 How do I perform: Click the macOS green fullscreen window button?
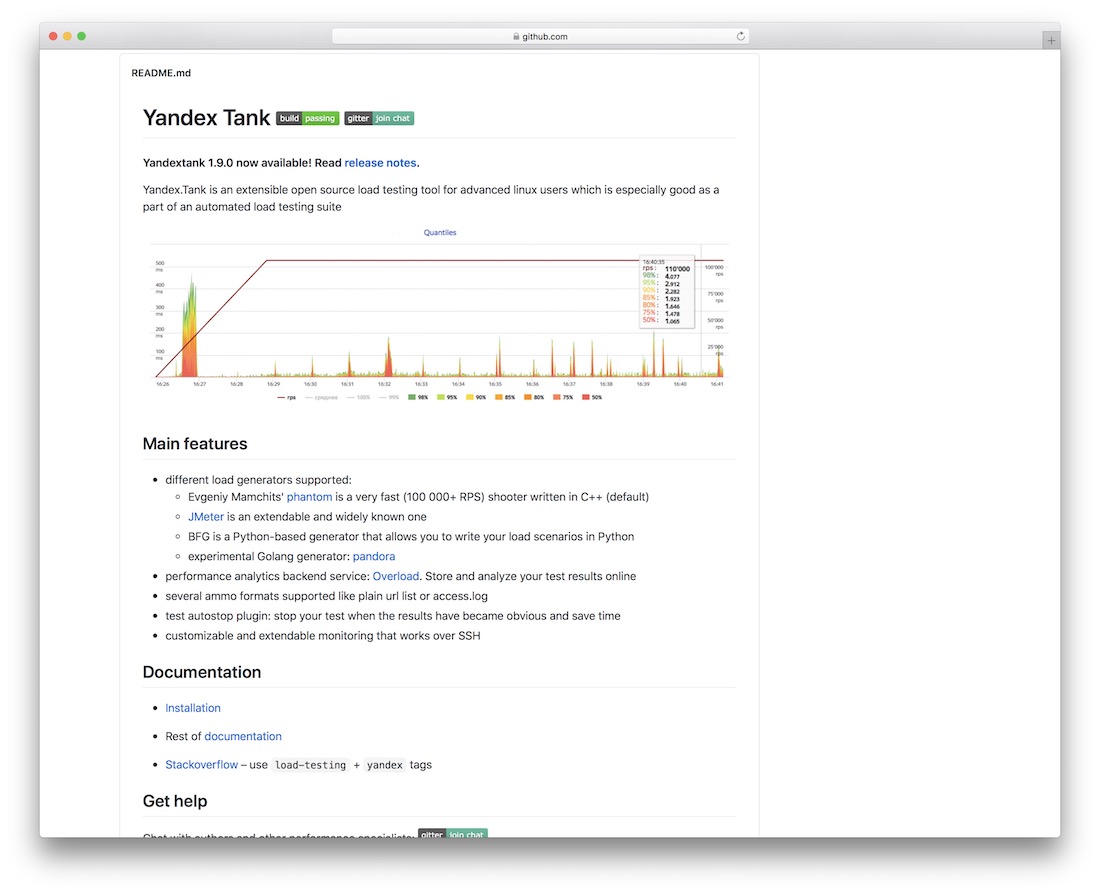point(81,36)
